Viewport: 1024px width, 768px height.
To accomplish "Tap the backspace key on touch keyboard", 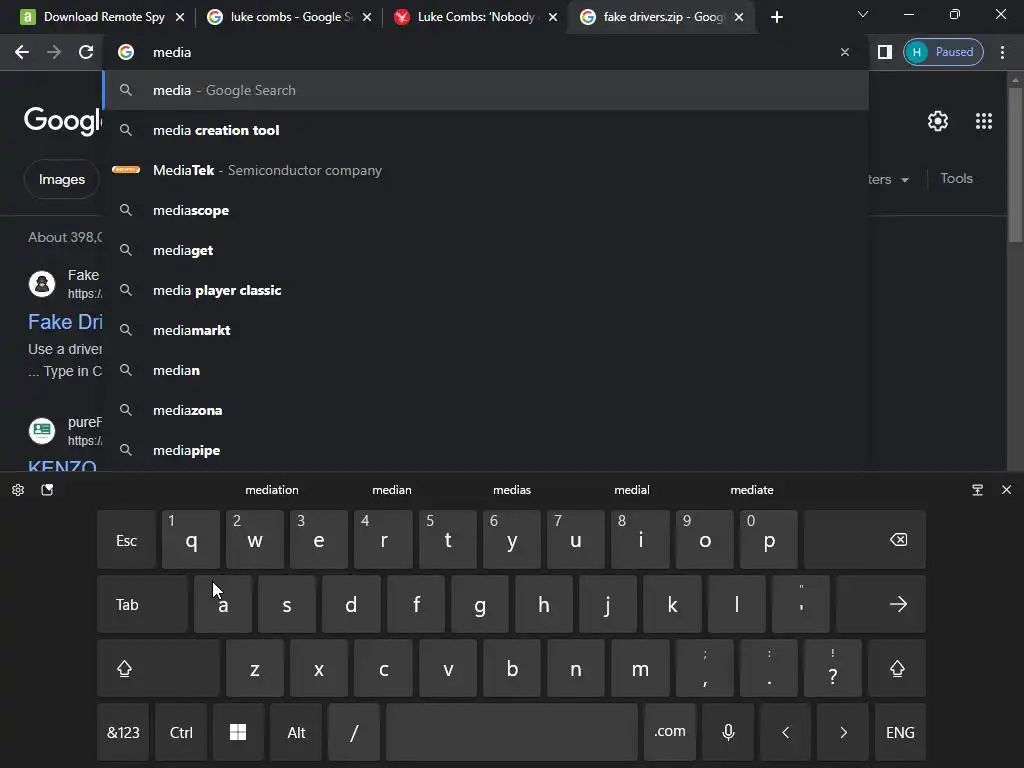I will [865, 539].
